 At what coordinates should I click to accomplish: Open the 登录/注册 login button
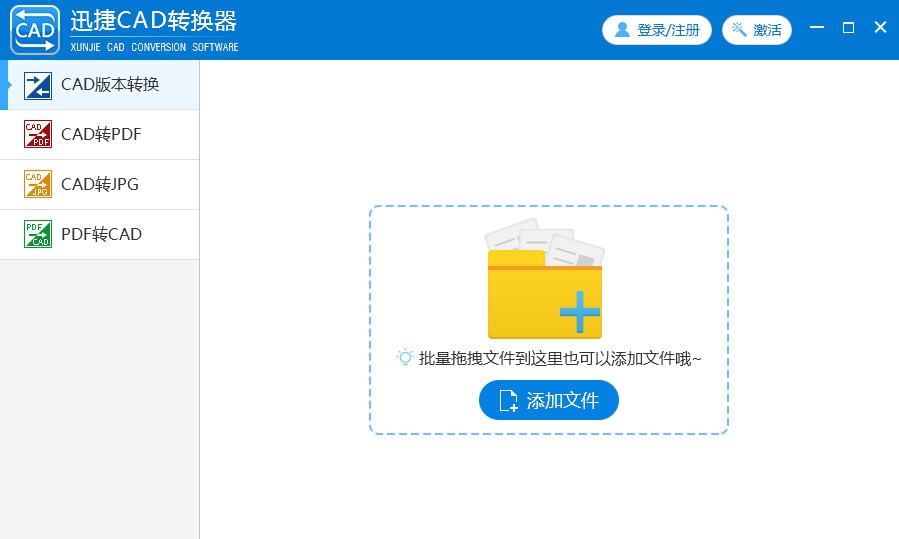[x=656, y=30]
